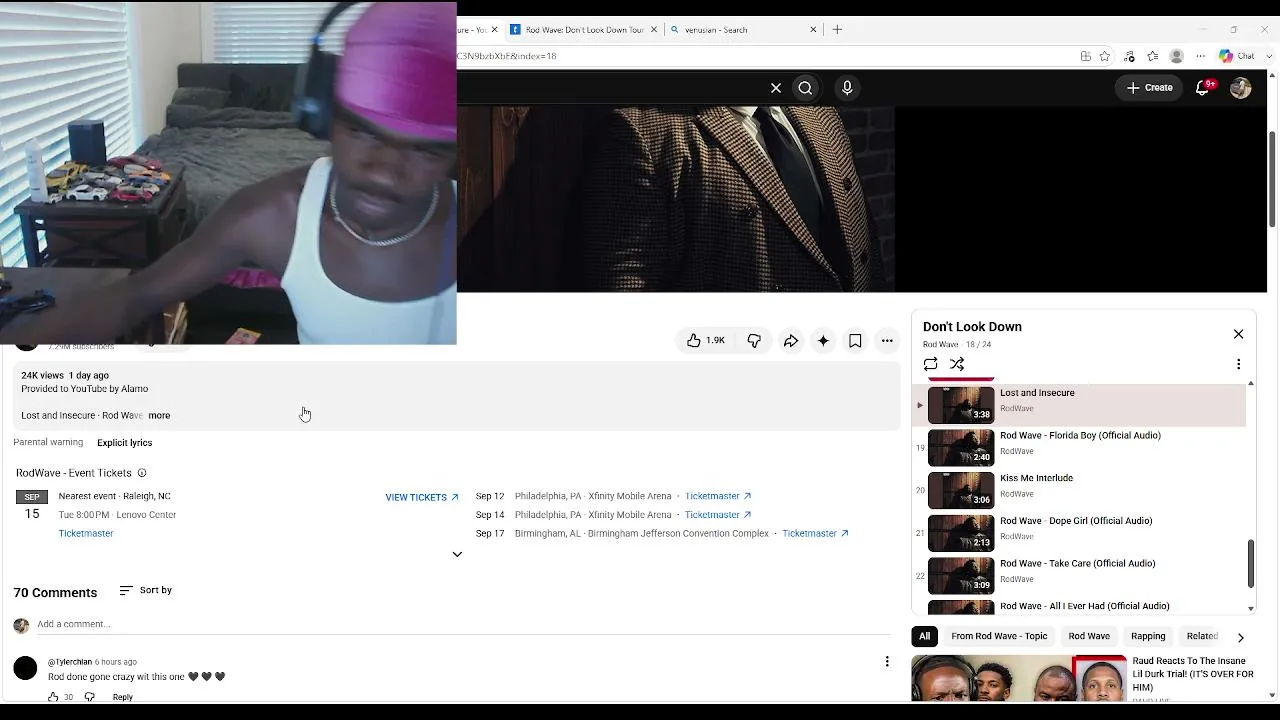Open the YouTube account avatar menu
Viewport: 1280px width, 720px height.
[x=1241, y=88]
